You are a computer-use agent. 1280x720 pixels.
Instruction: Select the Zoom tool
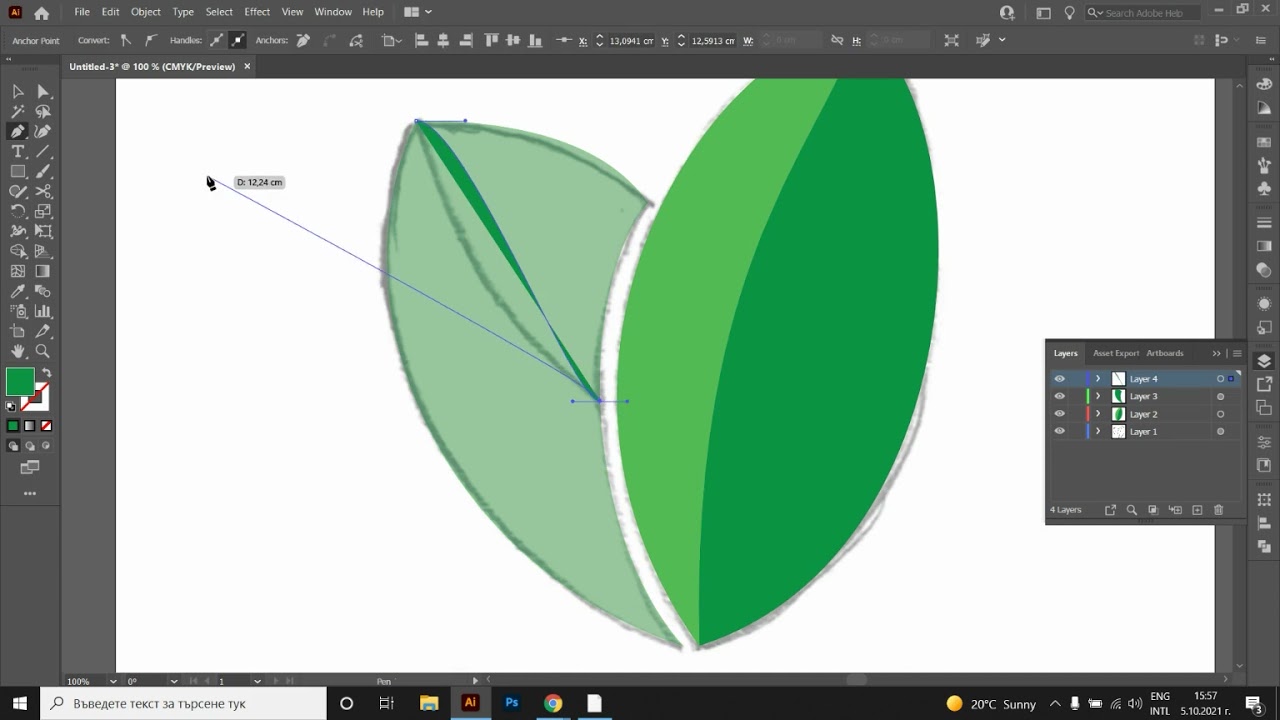pos(43,351)
